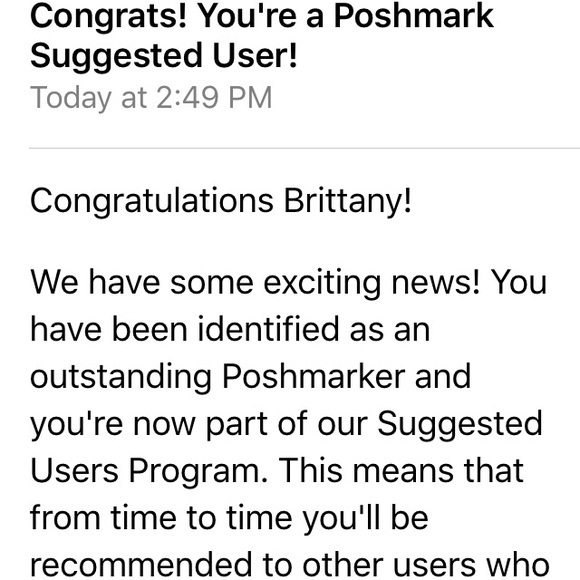Click the 'Today at 2:49 PM' timestamp
The width and height of the screenshot is (580, 580).
coord(151,98)
